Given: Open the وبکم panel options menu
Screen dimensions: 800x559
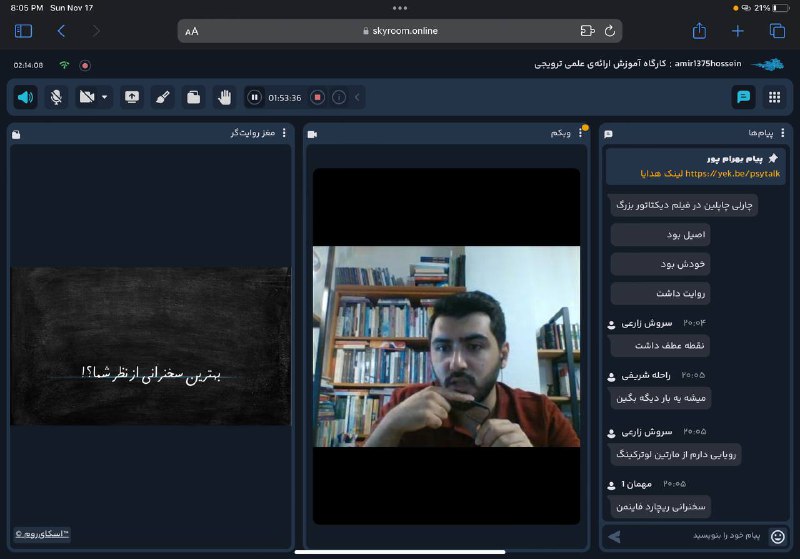Looking at the screenshot, I should pos(580,133).
